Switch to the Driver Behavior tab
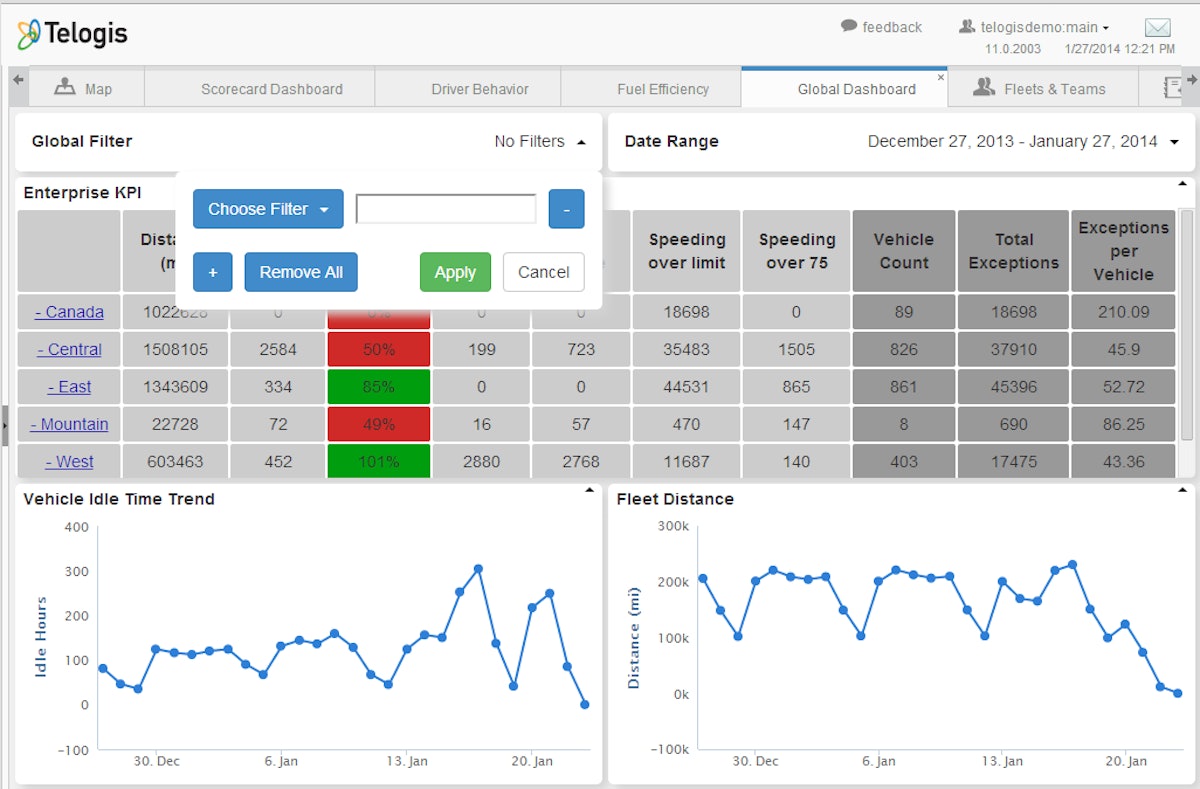 (480, 89)
